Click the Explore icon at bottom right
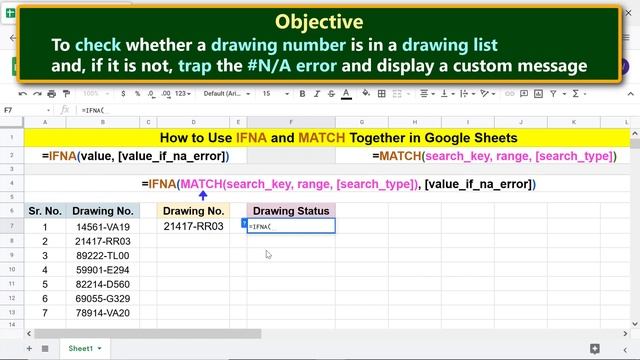This screenshot has height=360, width=640. (x=595, y=349)
